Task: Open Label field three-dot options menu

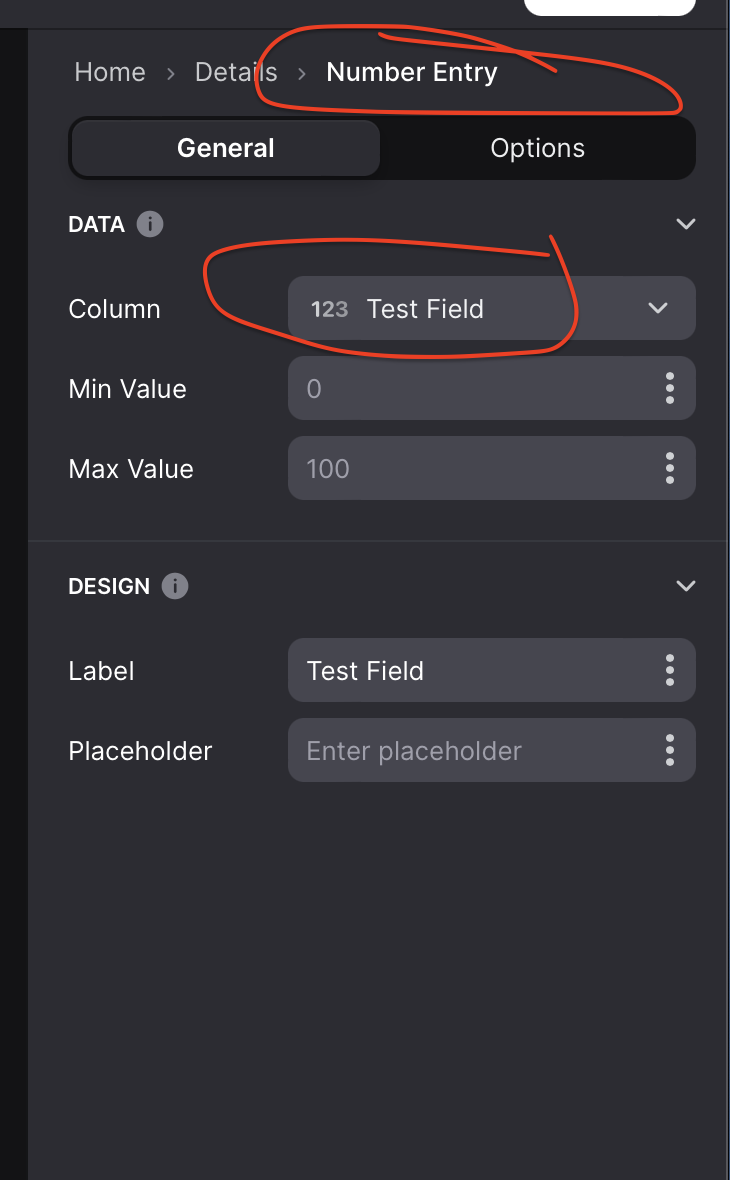Action: (x=669, y=670)
